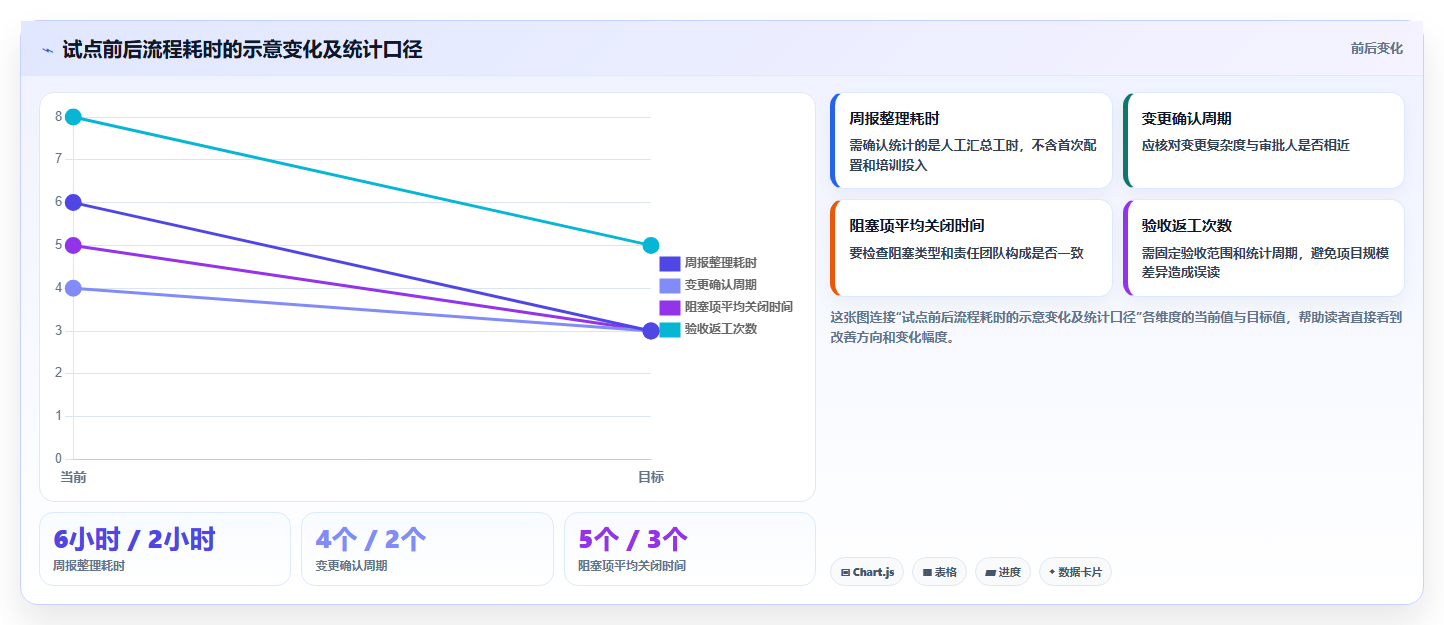
Task: Click the purple data point at 5
Action: tap(73, 245)
